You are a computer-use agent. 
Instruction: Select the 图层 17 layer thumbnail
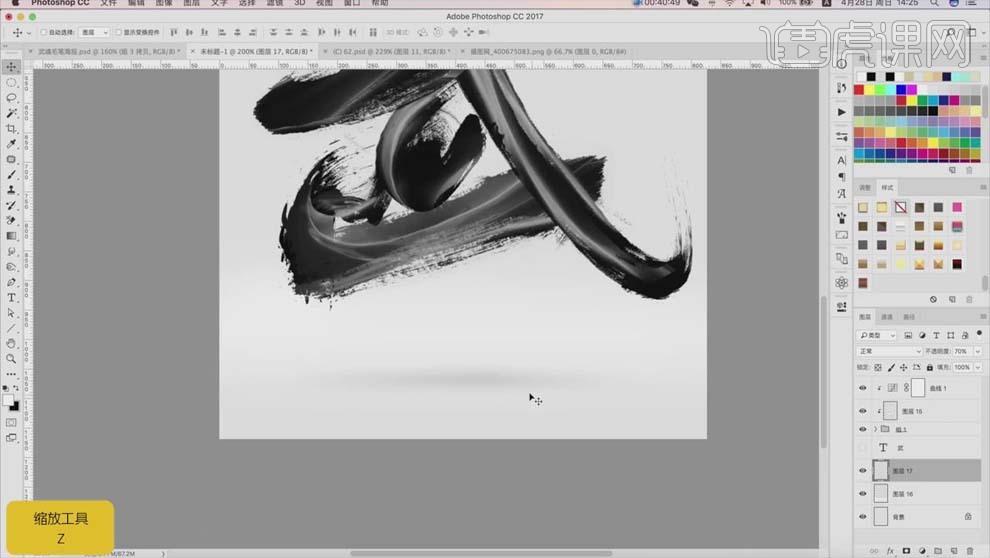pyautogui.click(x=881, y=470)
